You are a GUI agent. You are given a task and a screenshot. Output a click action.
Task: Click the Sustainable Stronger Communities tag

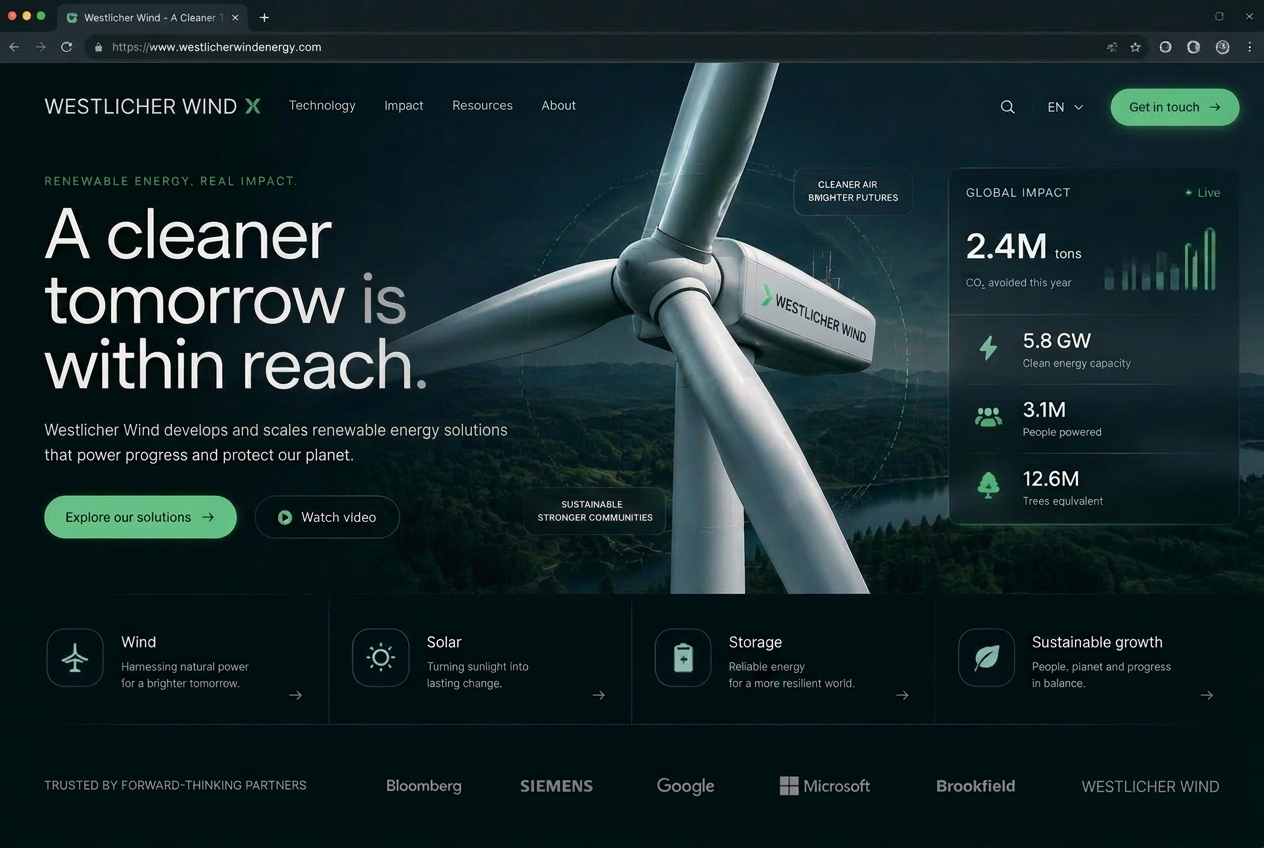595,511
